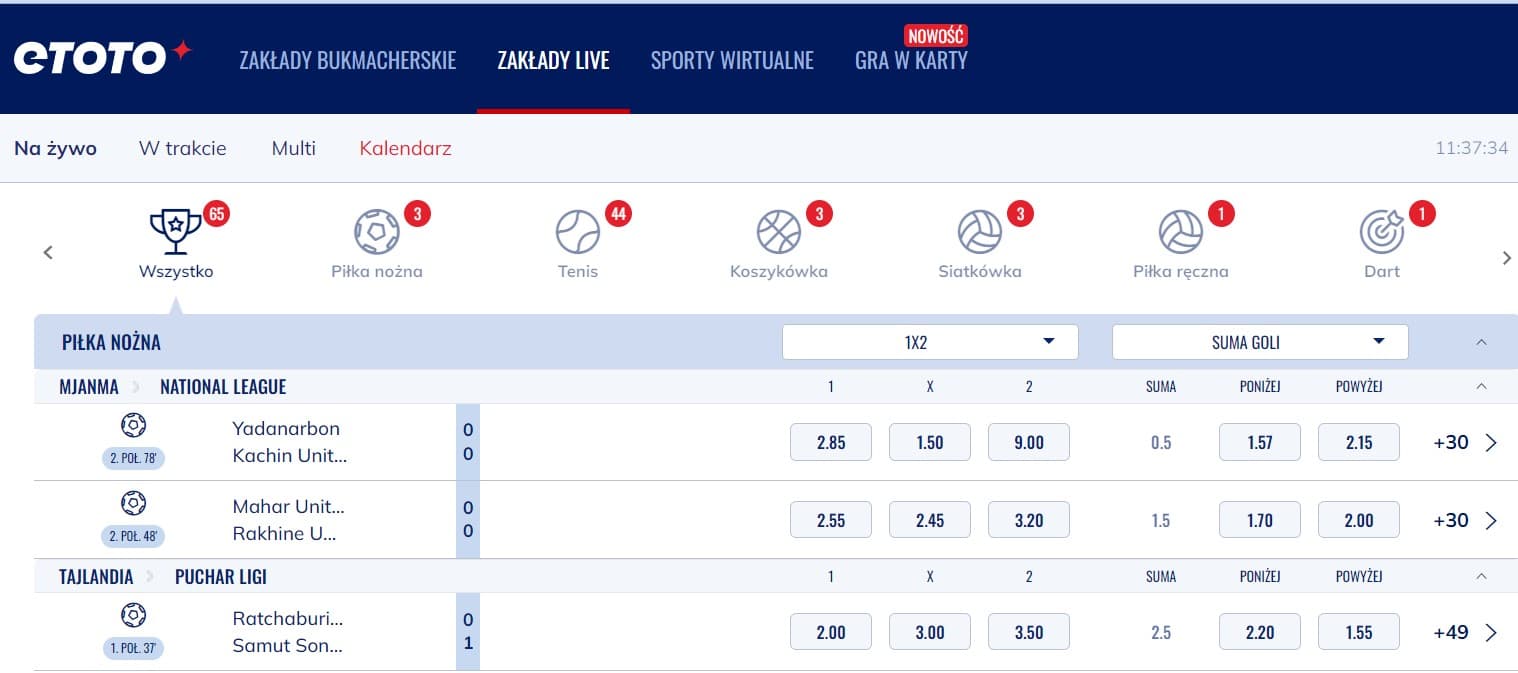
Task: Switch to the Kalendarz tab
Action: coord(405,149)
